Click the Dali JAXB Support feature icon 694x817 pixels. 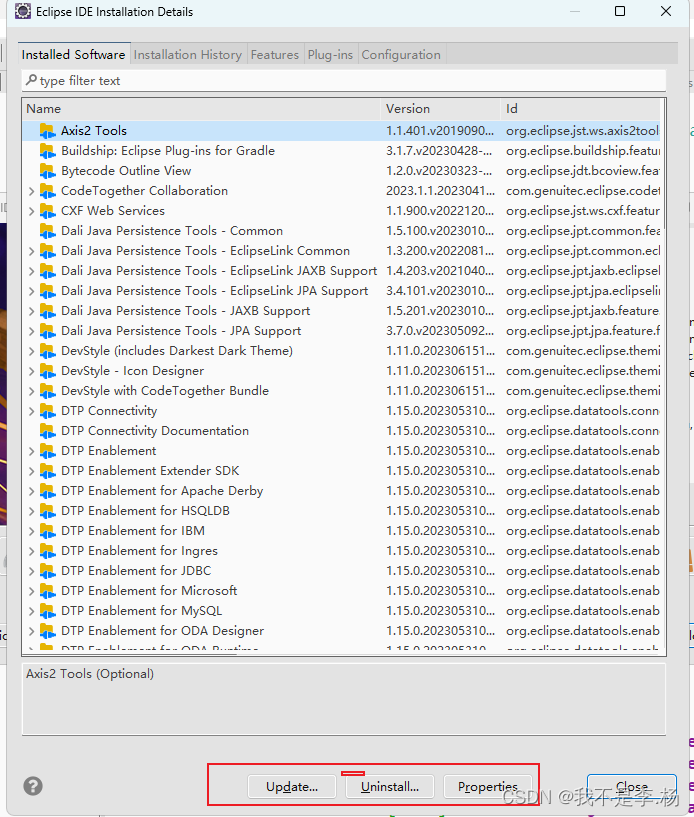[x=47, y=311]
